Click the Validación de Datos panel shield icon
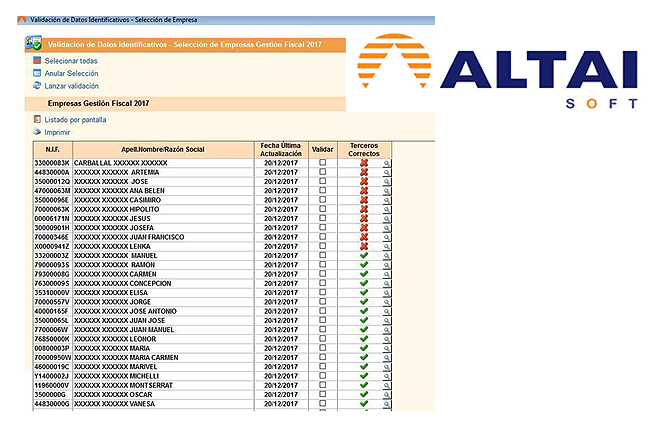This screenshot has height=425, width=660. tap(33, 43)
